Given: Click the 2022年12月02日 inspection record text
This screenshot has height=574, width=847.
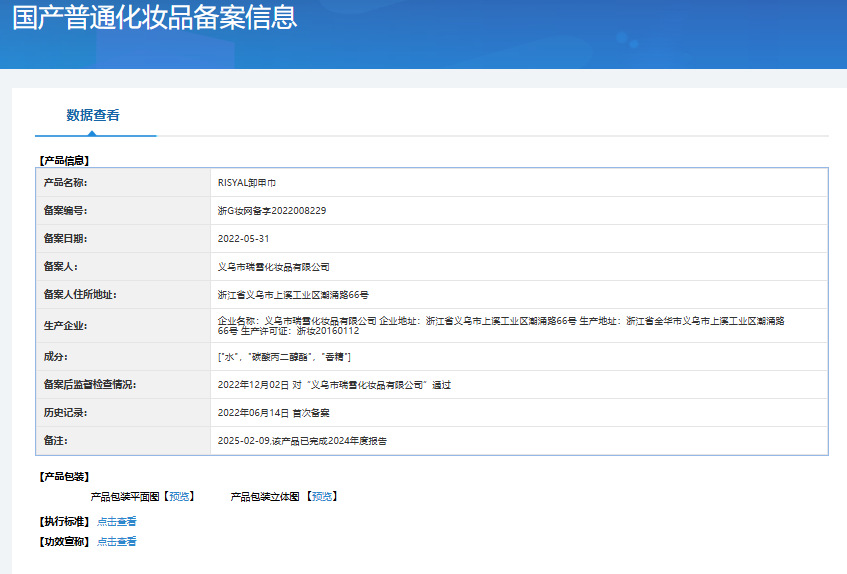Looking at the screenshot, I should [x=334, y=385].
